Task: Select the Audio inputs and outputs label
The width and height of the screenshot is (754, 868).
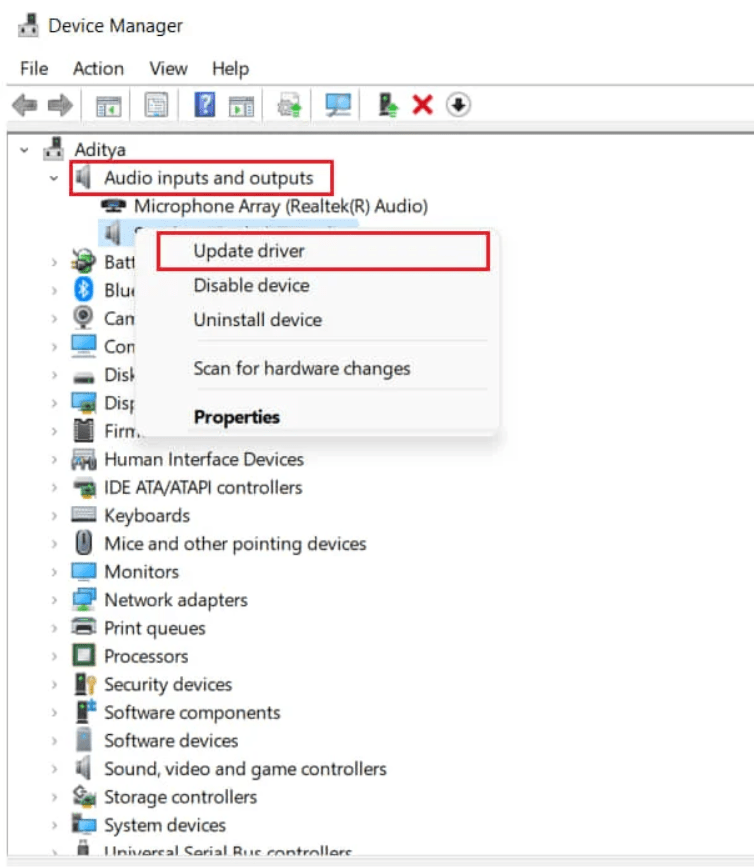Action: coord(209,178)
